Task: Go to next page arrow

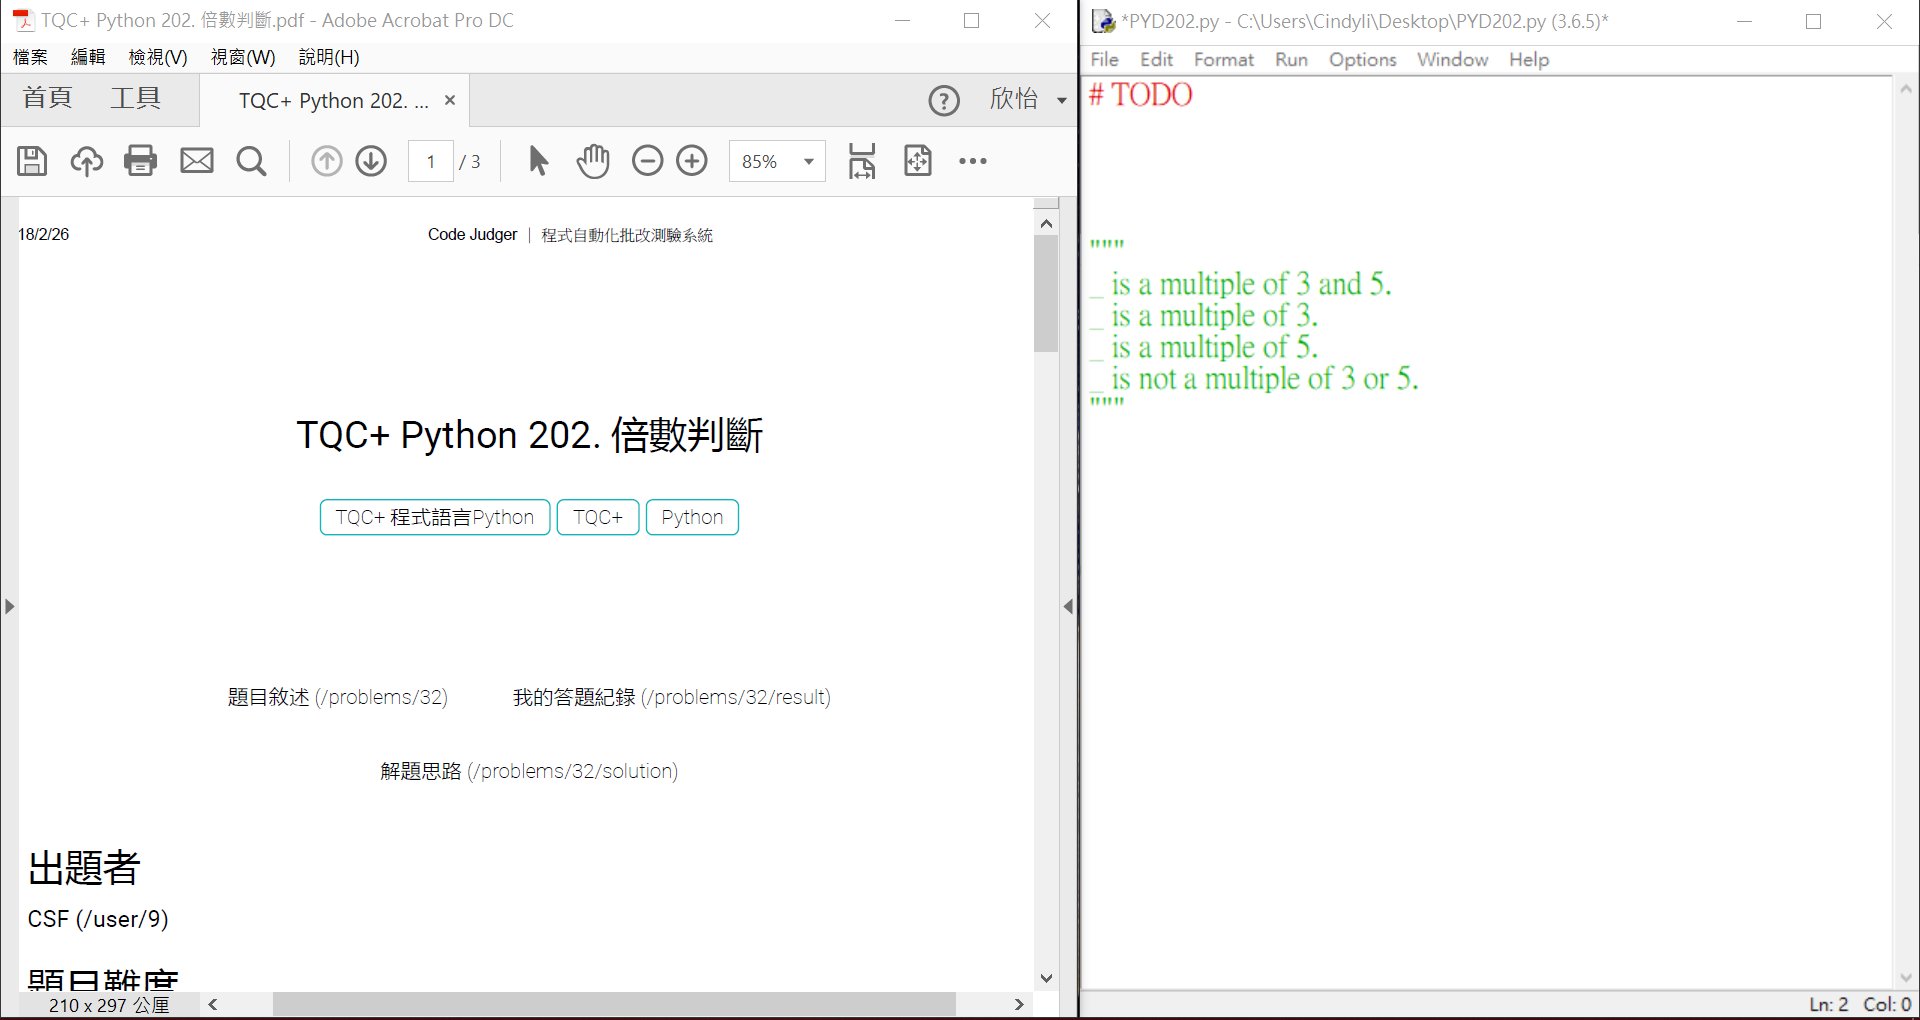Action: 371,161
